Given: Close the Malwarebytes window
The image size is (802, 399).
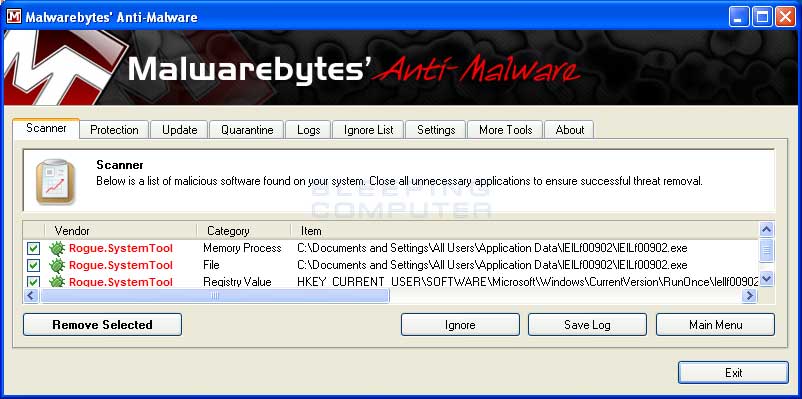Looking at the screenshot, I should [785, 17].
